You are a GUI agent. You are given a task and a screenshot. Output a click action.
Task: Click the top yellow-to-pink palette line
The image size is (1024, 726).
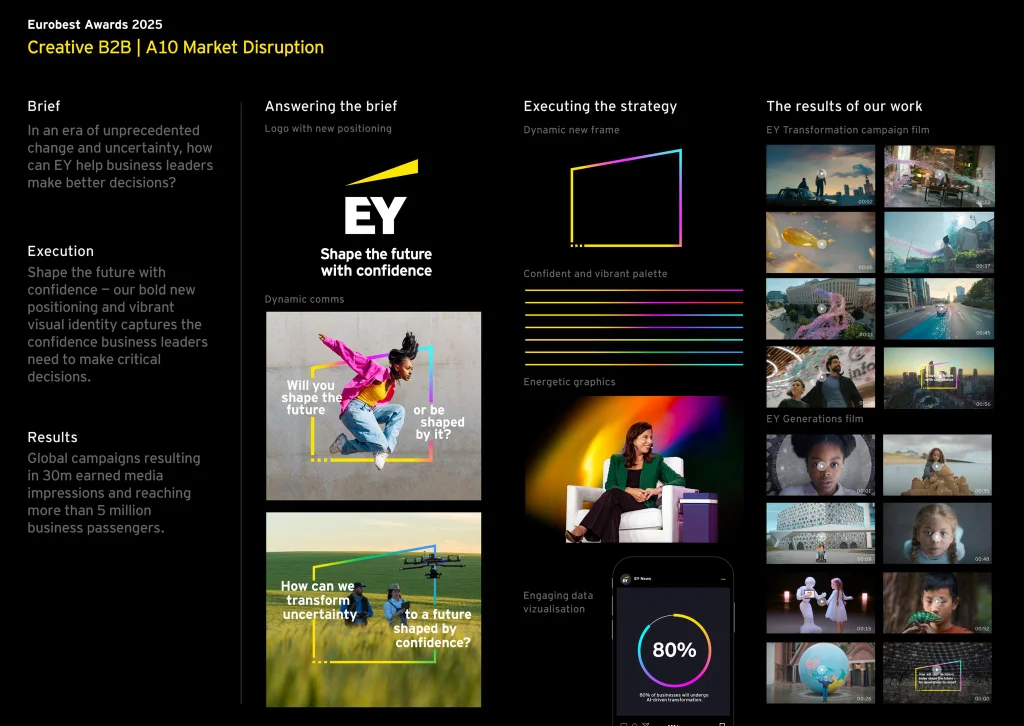tap(633, 291)
